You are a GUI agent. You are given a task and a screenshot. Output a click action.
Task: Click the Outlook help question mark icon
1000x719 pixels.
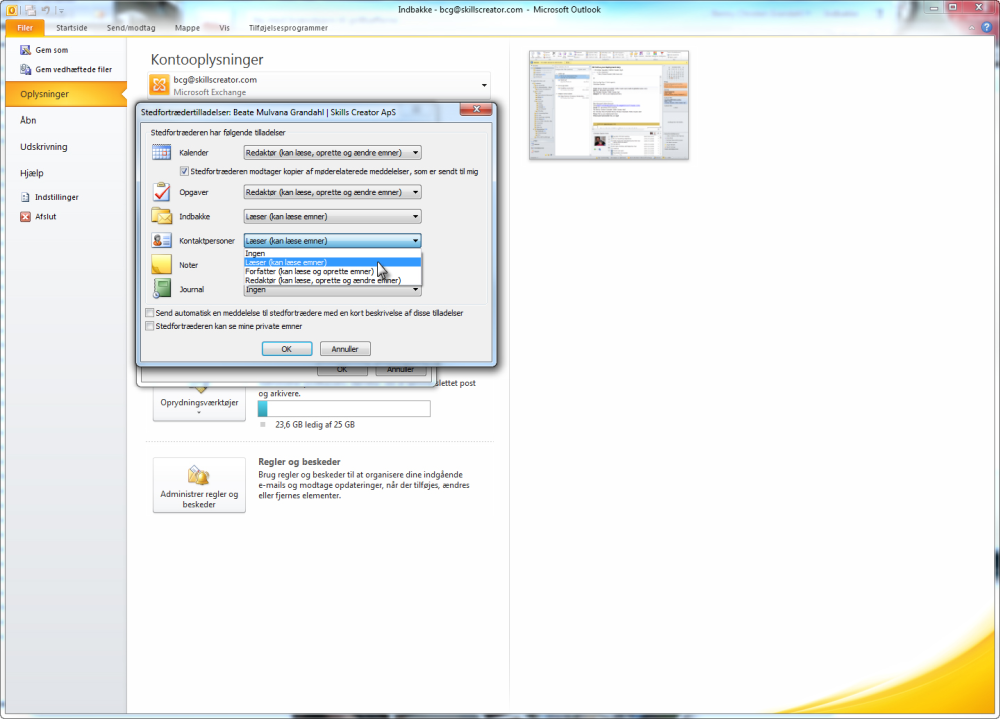(x=986, y=27)
